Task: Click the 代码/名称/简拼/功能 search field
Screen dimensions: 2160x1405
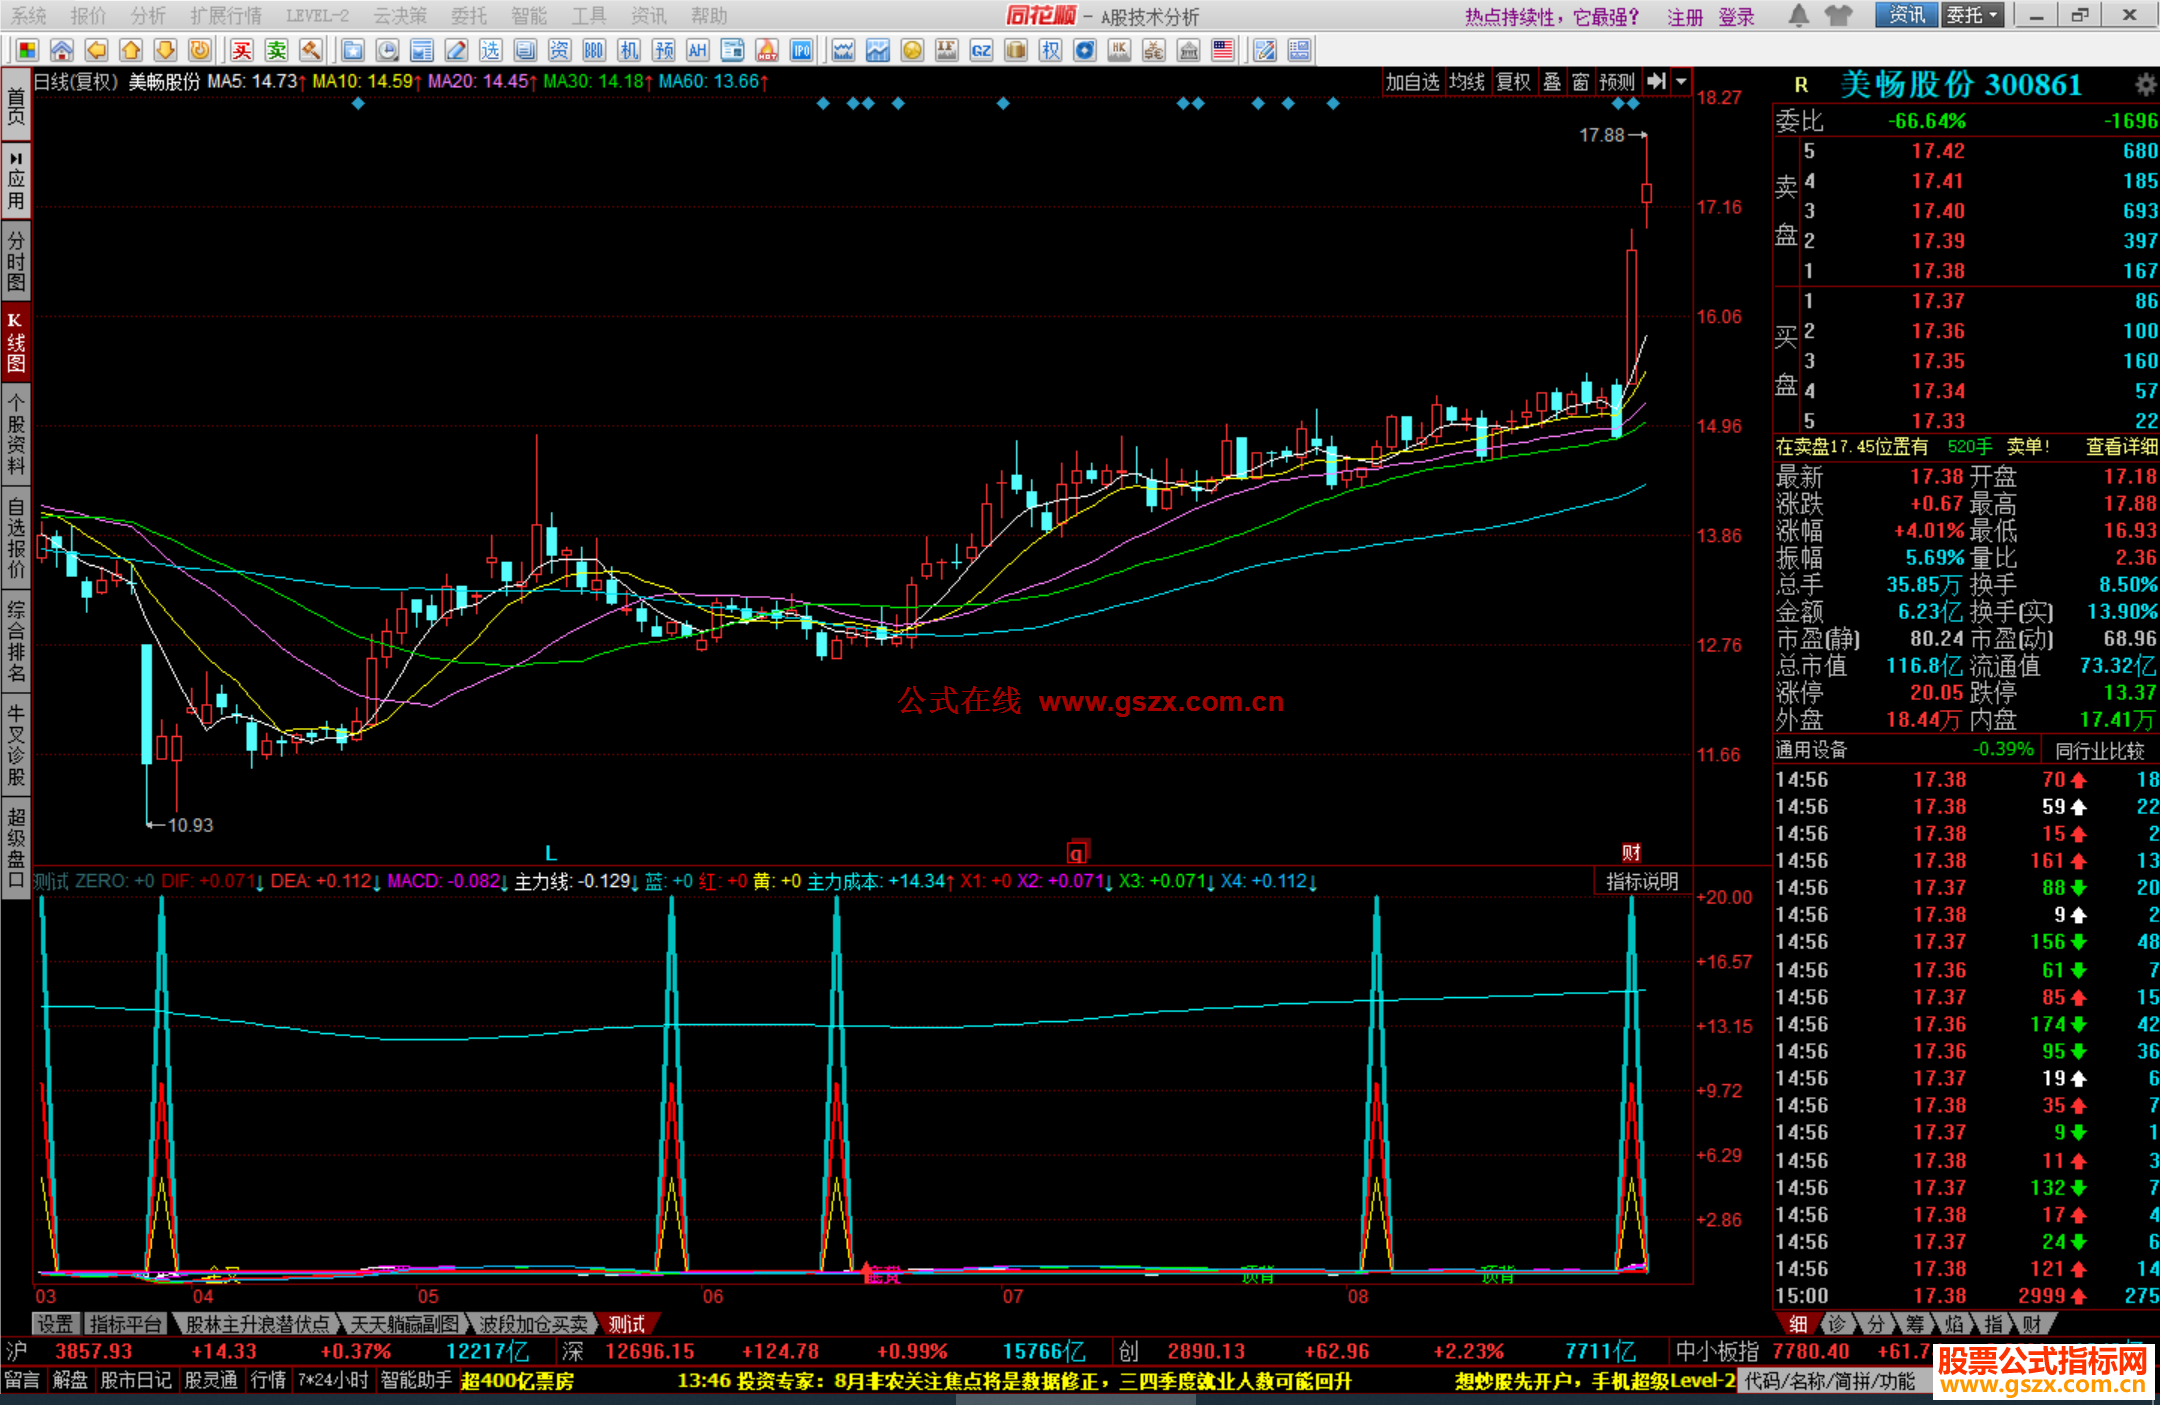Action: click(1830, 1381)
